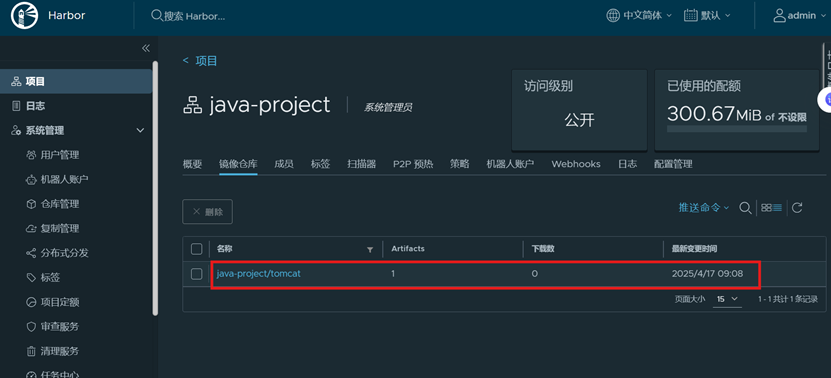Click the search magnifier icon in header

(156, 15)
